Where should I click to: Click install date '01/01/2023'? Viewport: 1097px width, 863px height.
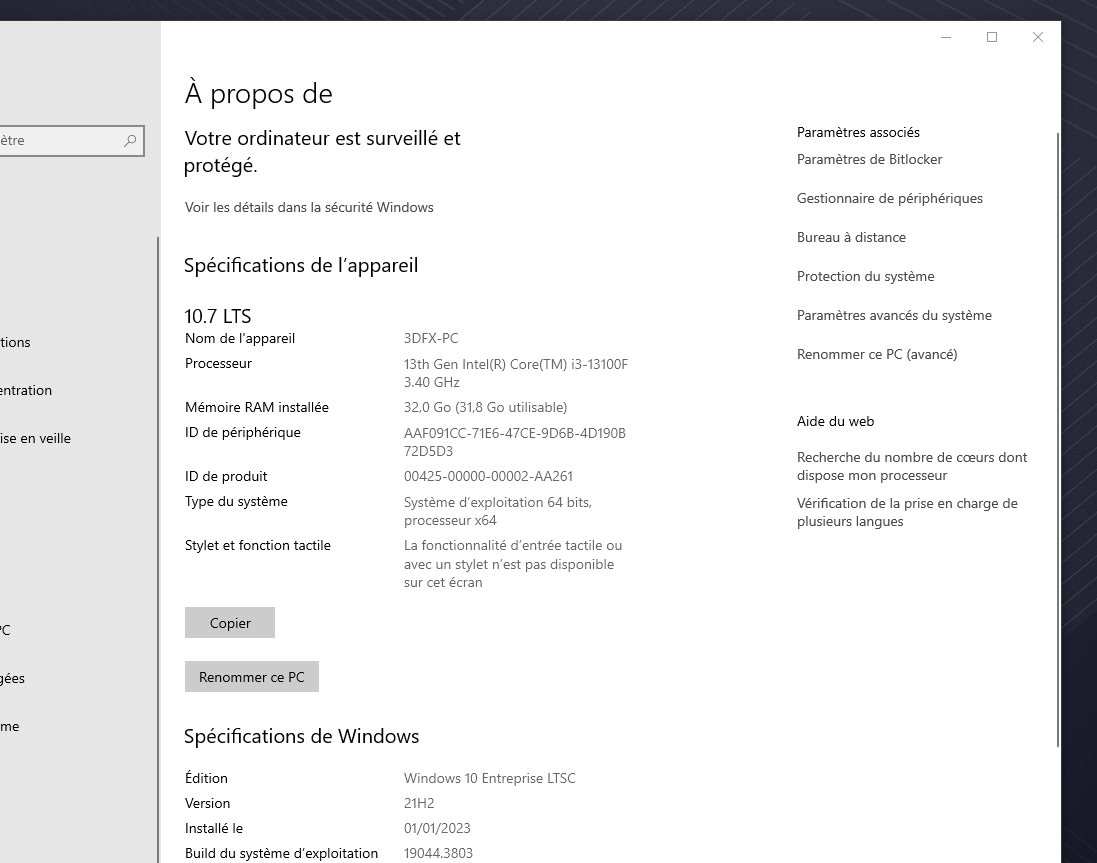click(x=437, y=829)
